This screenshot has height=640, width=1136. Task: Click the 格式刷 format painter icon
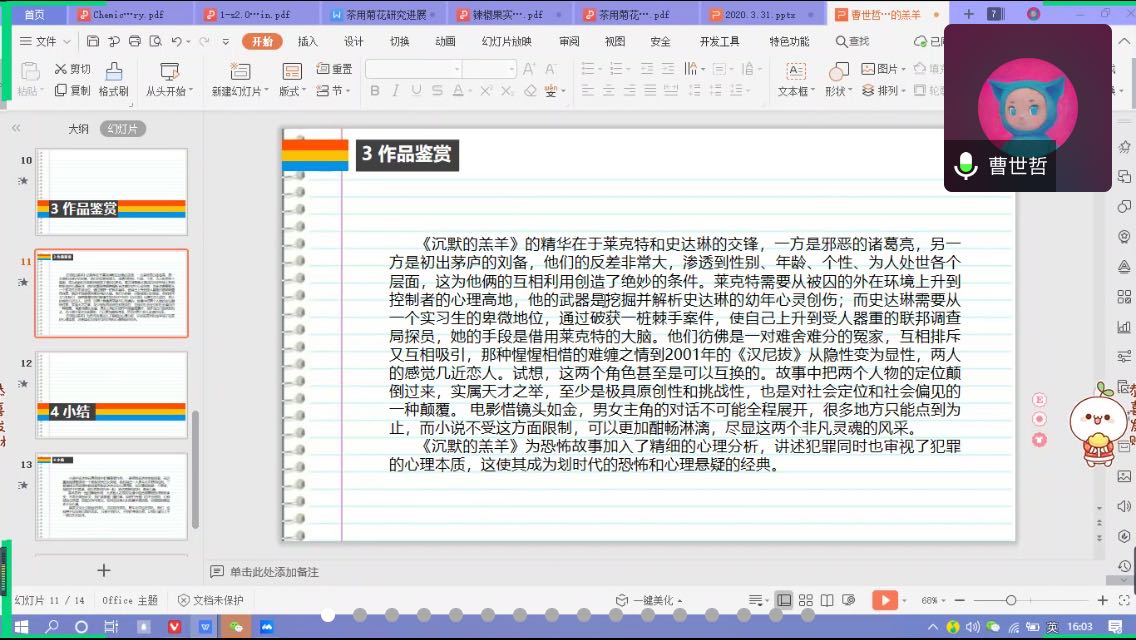[x=113, y=72]
